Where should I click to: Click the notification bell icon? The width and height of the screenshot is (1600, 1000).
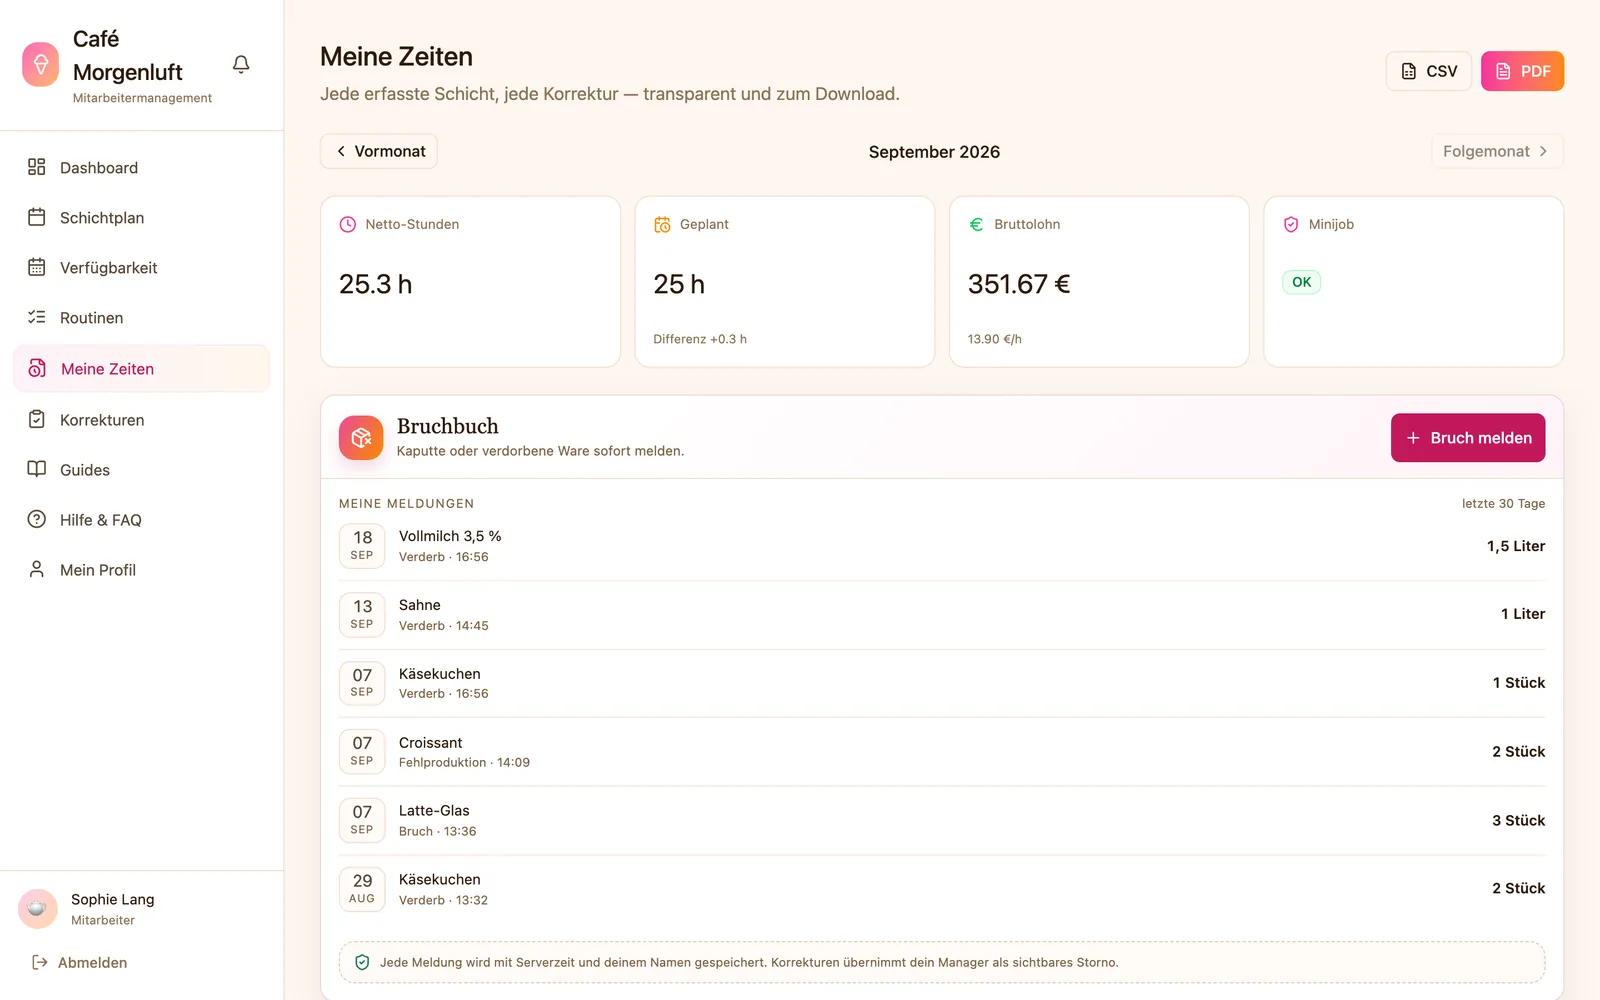(241, 64)
